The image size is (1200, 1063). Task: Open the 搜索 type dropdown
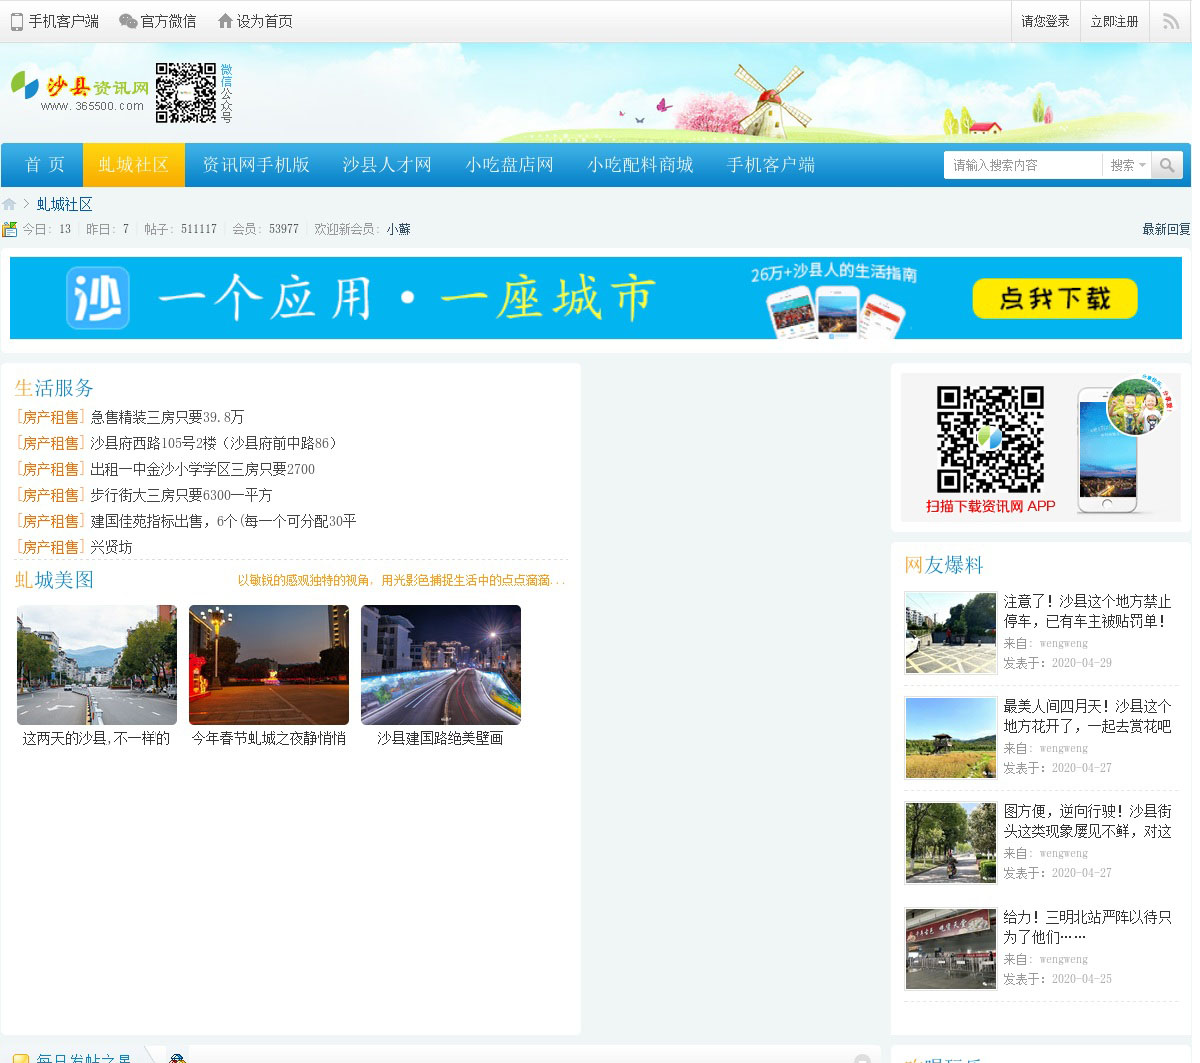click(x=1127, y=165)
